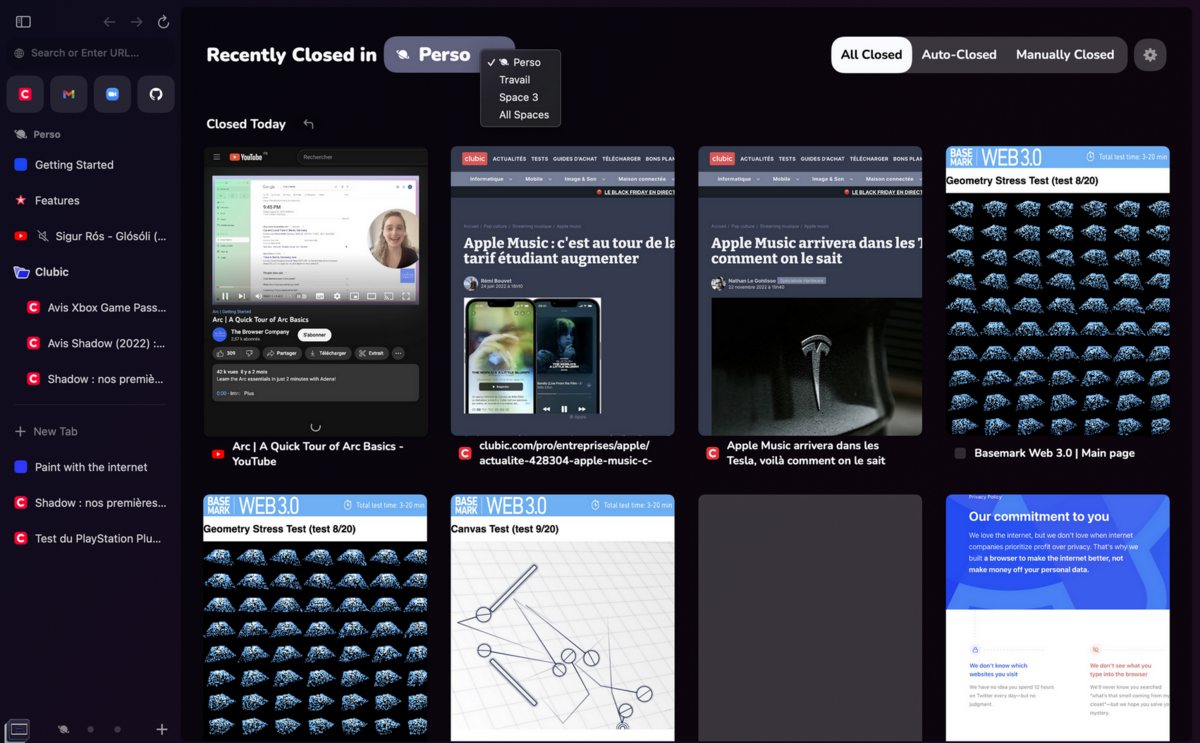
Task: Open the Canvas Test (test 9/20) thumbnail
Action: coord(563,618)
